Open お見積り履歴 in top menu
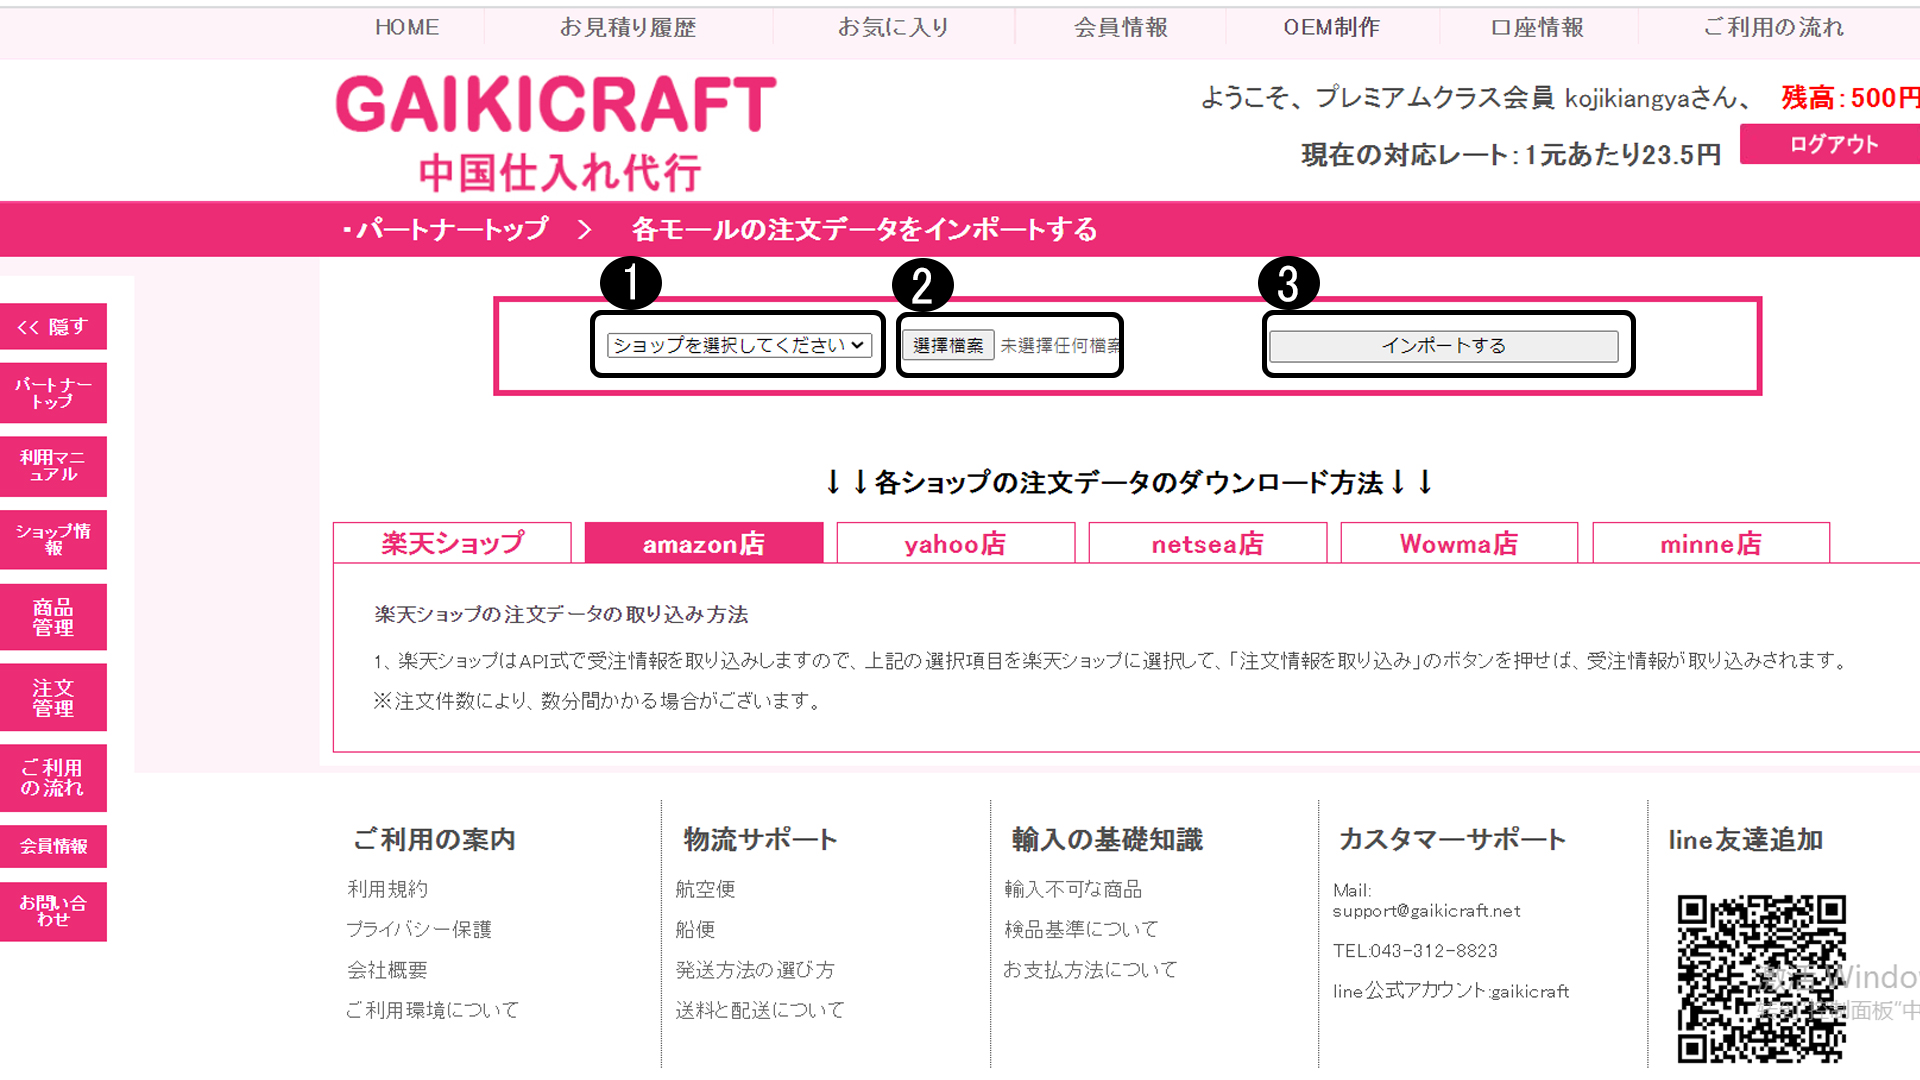1920x1080 pixels. [628, 27]
